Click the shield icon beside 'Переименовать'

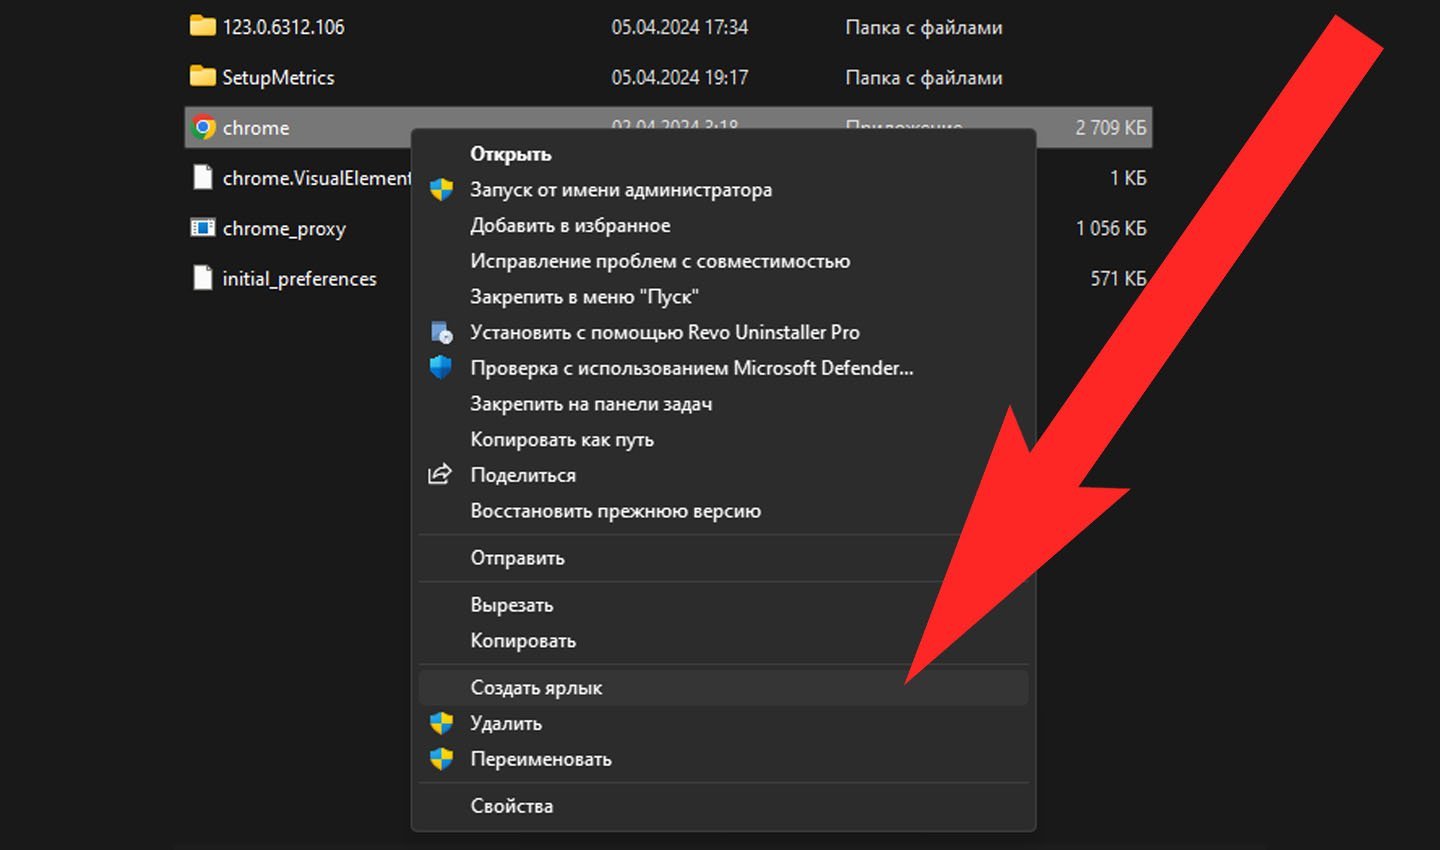(x=441, y=759)
